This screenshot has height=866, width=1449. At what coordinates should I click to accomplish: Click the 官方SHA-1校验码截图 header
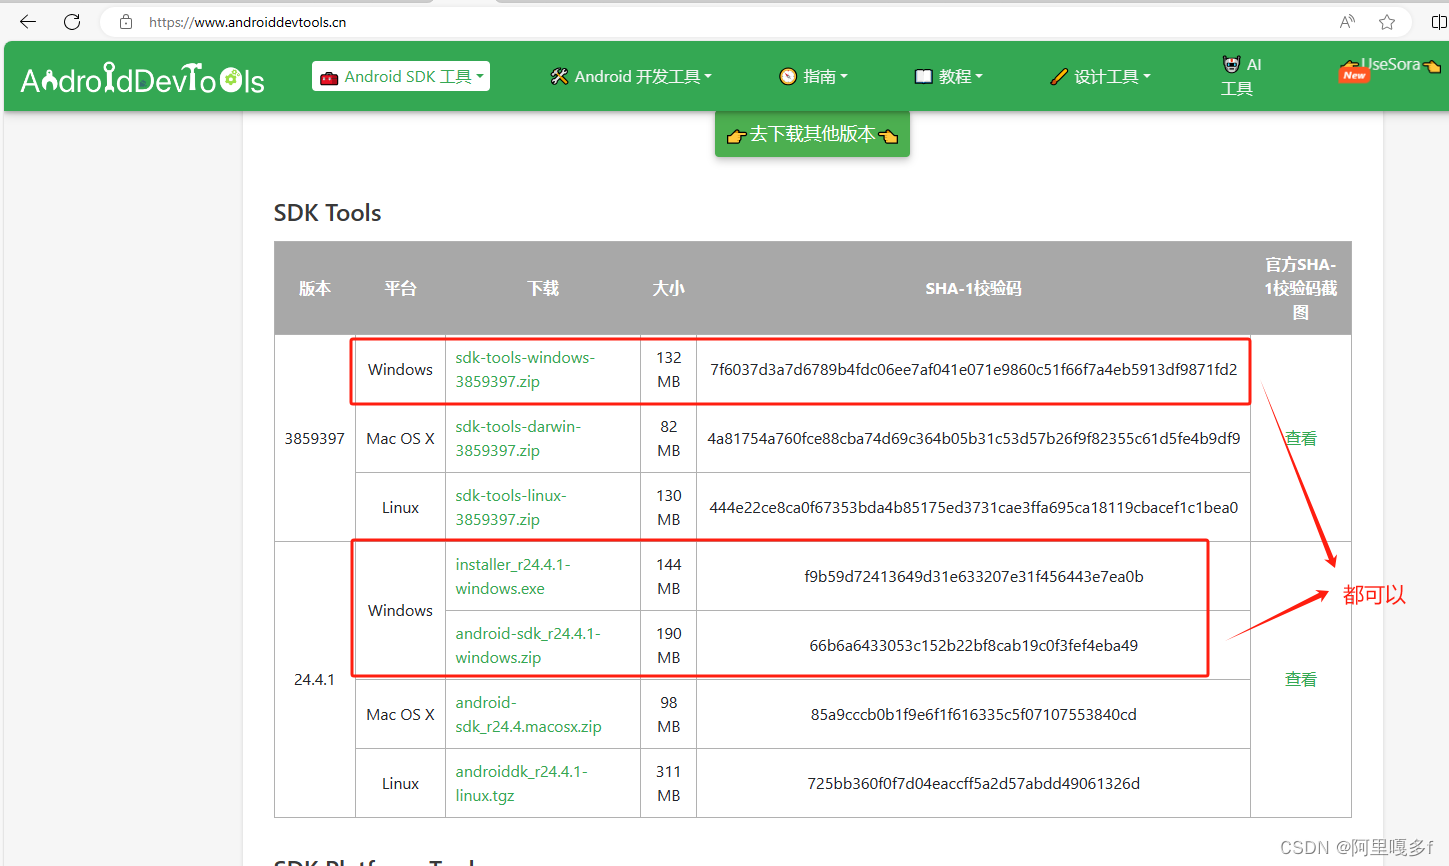[1300, 288]
